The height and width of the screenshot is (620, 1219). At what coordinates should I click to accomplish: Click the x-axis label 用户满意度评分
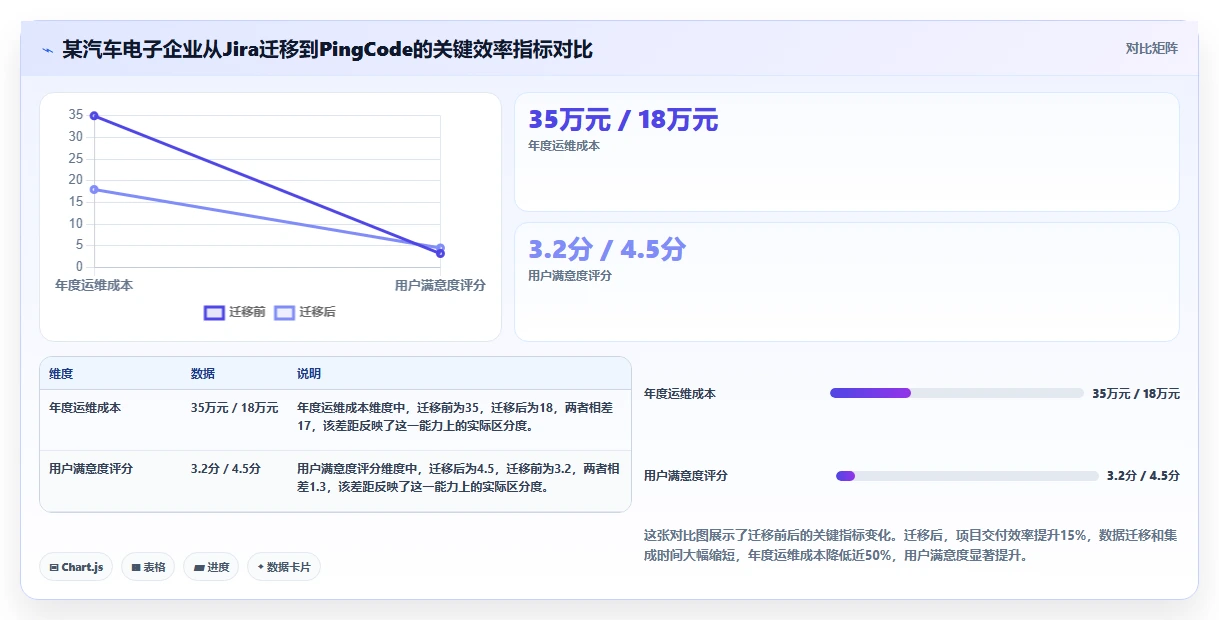[440, 285]
